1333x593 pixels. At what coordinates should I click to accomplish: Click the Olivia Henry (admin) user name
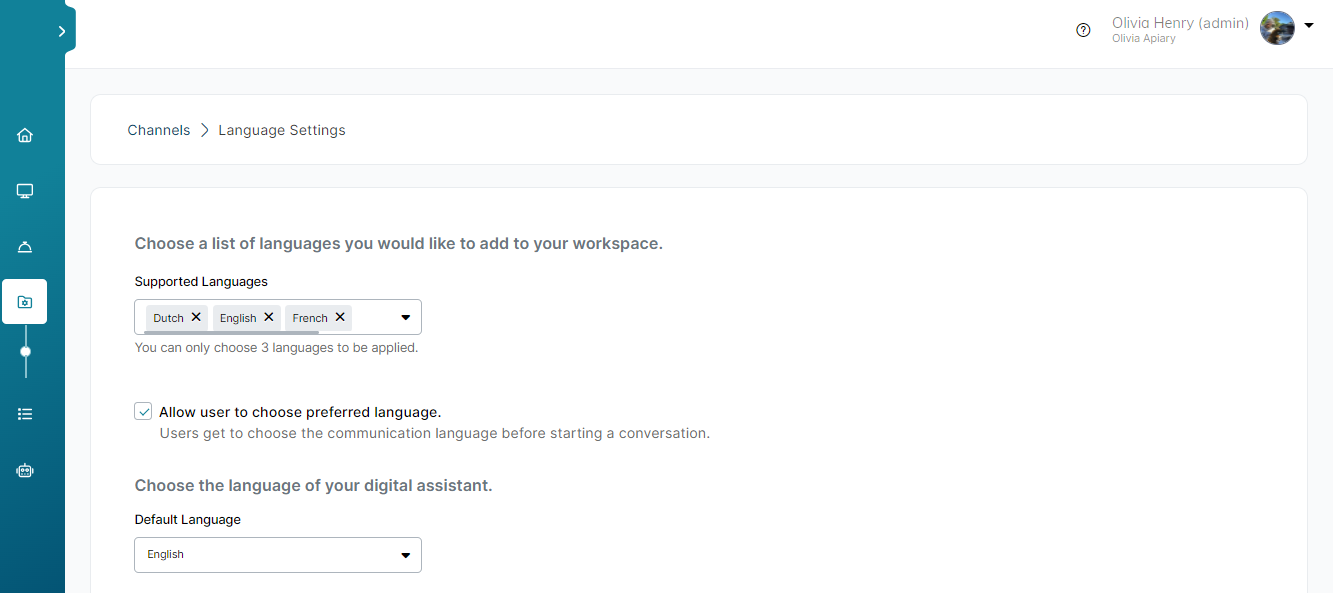click(x=1180, y=23)
